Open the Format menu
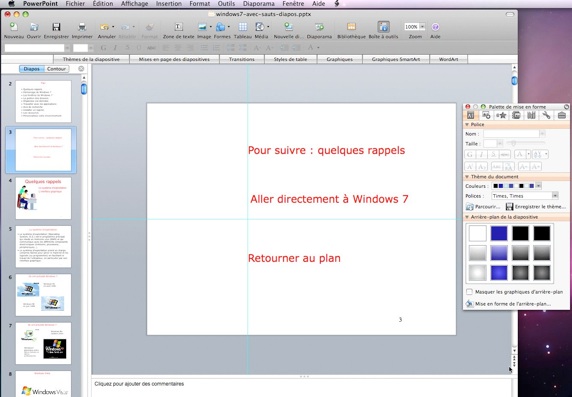Viewport: 572px width, 397px height. tap(200, 4)
